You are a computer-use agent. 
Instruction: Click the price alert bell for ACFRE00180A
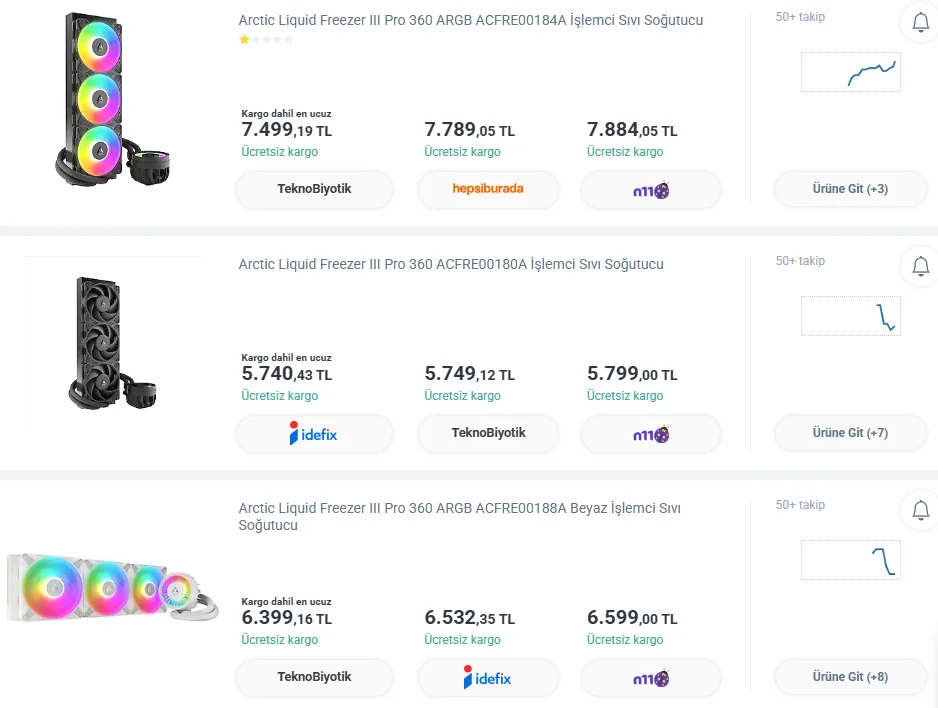920,266
